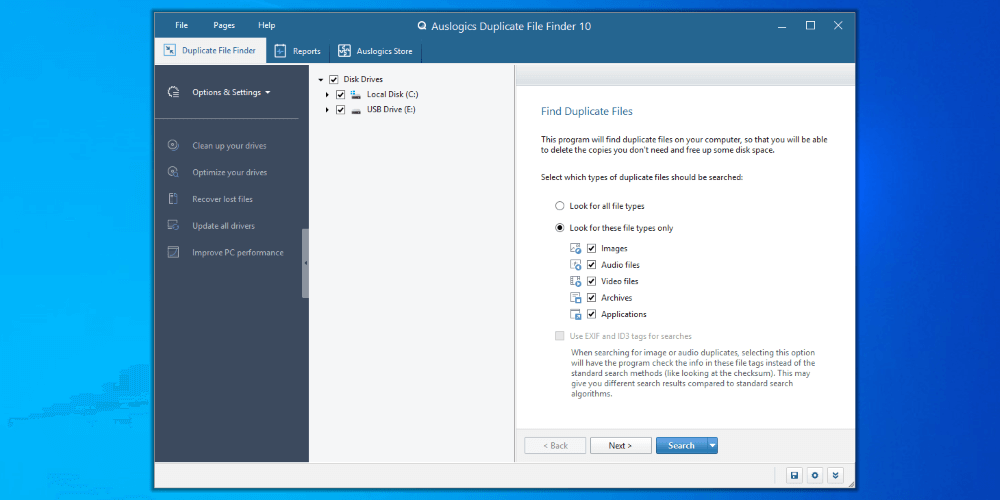Uncheck the Applications checkbox
The height and width of the screenshot is (500, 1000).
pyautogui.click(x=592, y=314)
